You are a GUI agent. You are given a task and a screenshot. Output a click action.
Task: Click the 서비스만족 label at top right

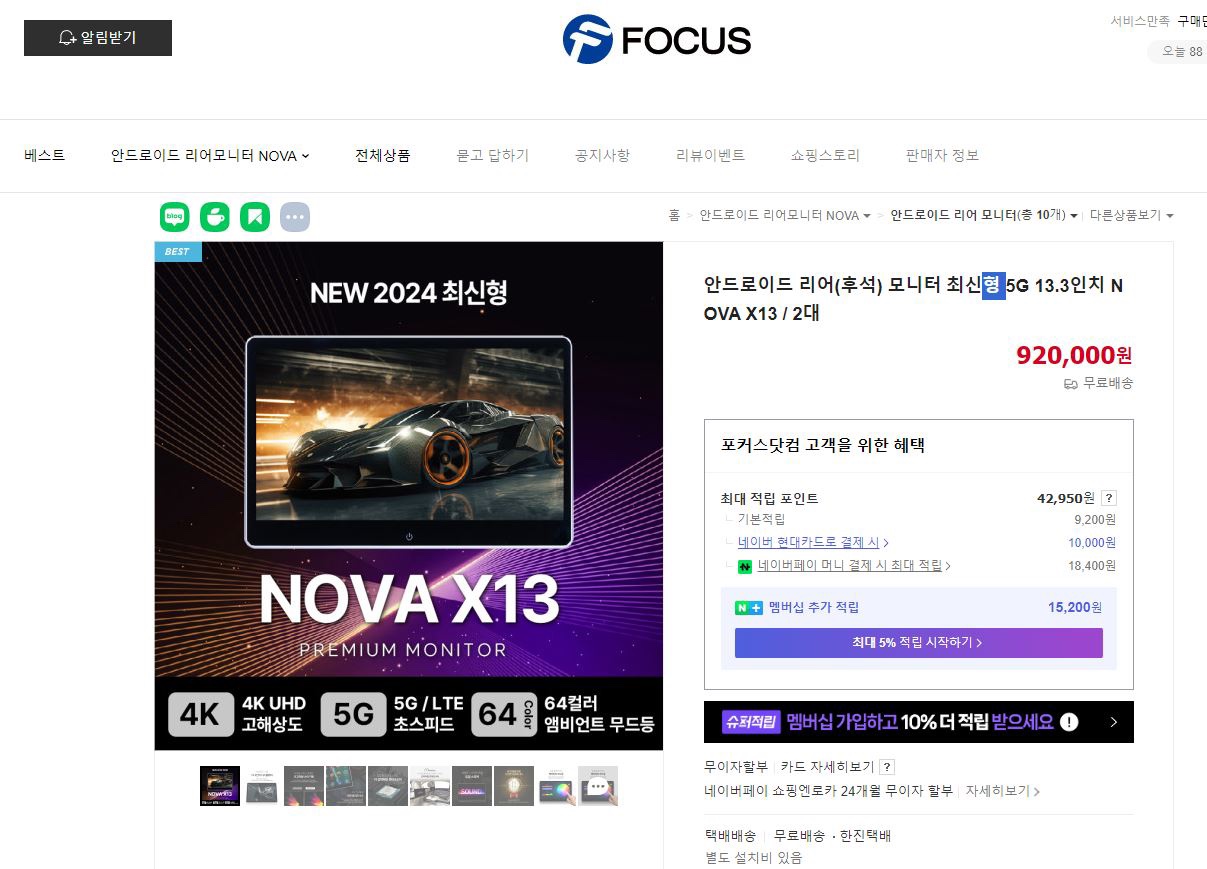(x=1140, y=21)
